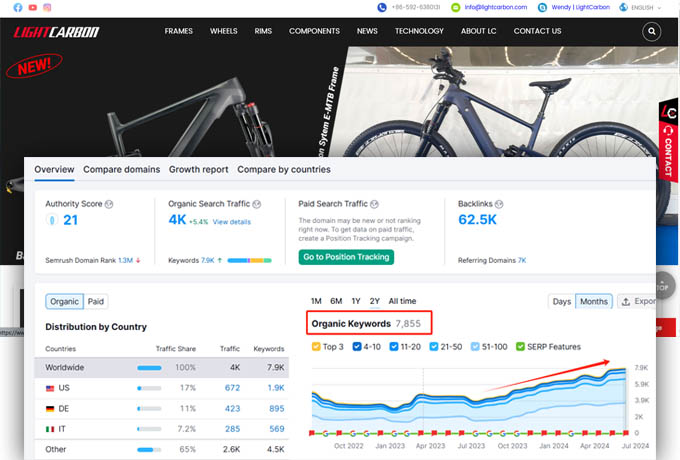Click the globe language icon
The image size is (680, 460).
(x=623, y=7)
